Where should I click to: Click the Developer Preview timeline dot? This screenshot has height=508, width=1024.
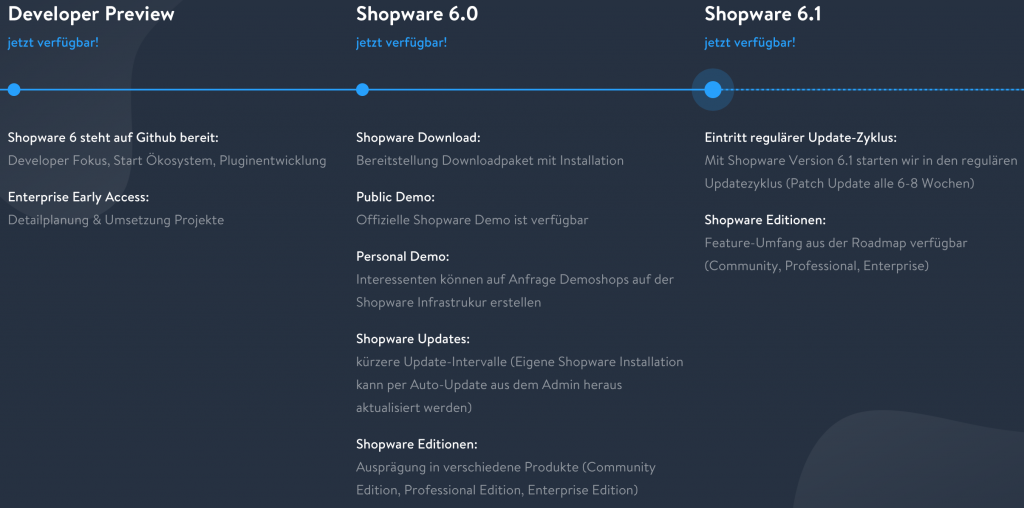click(14, 89)
